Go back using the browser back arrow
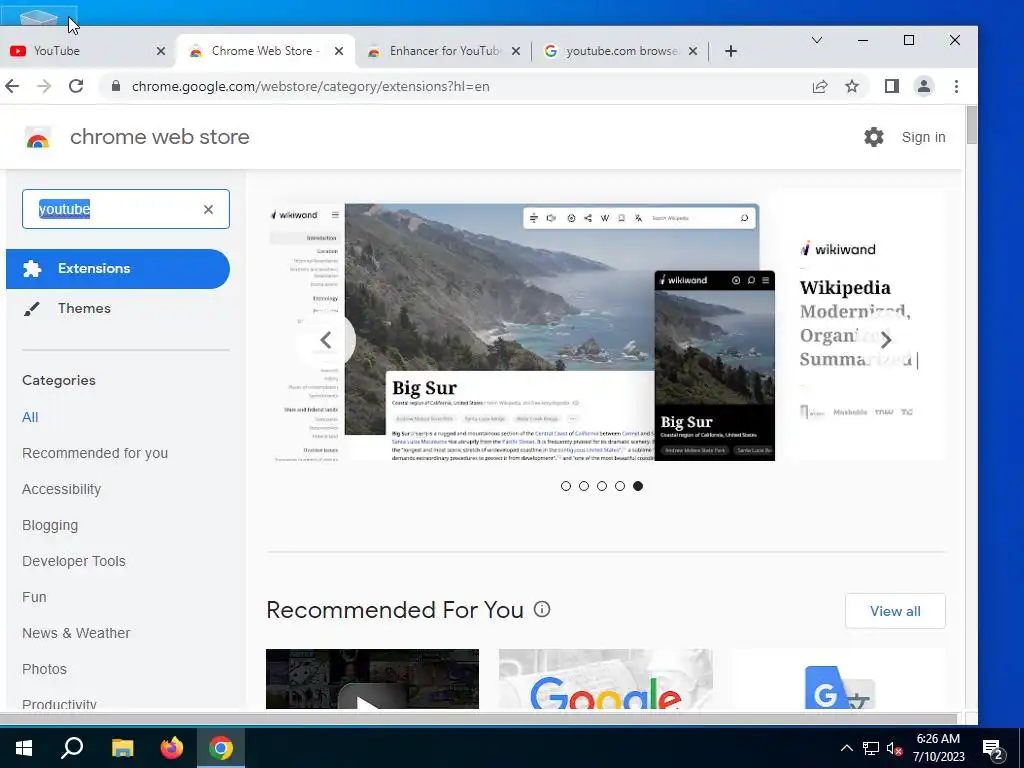Viewport: 1024px width, 768px height. [12, 86]
